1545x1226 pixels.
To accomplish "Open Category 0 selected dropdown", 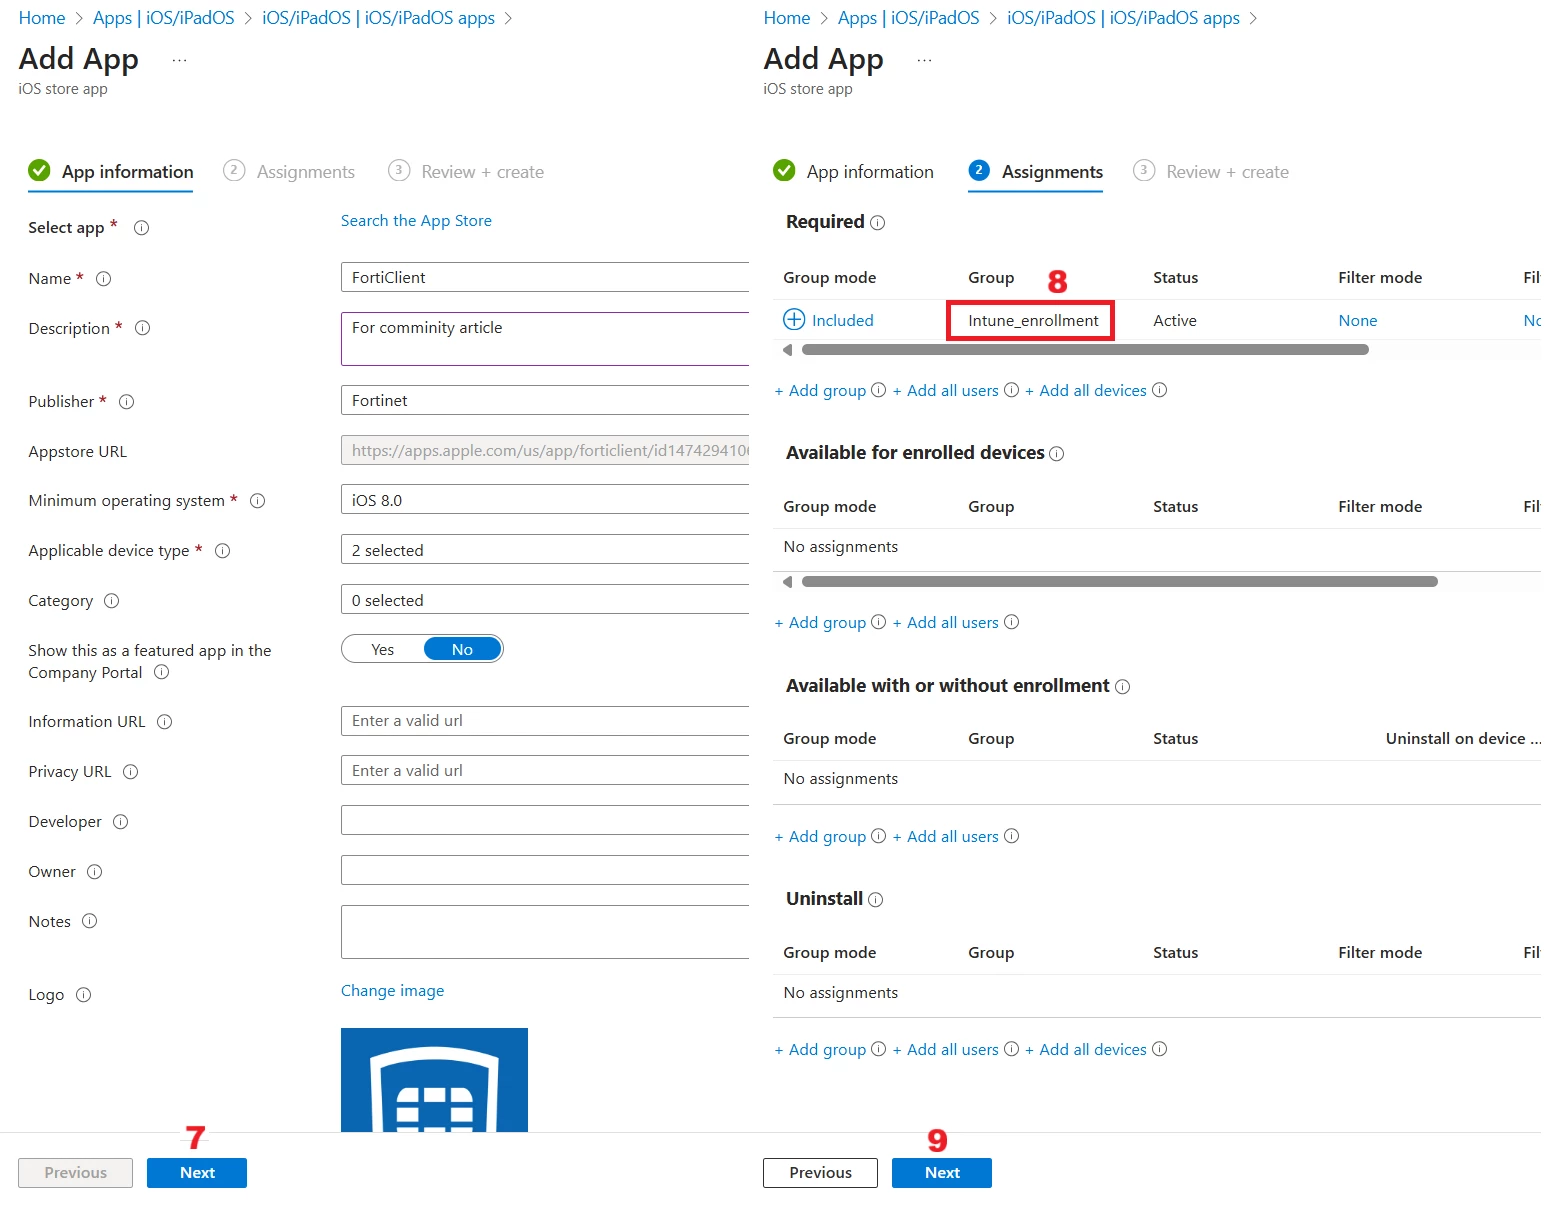I will point(545,599).
